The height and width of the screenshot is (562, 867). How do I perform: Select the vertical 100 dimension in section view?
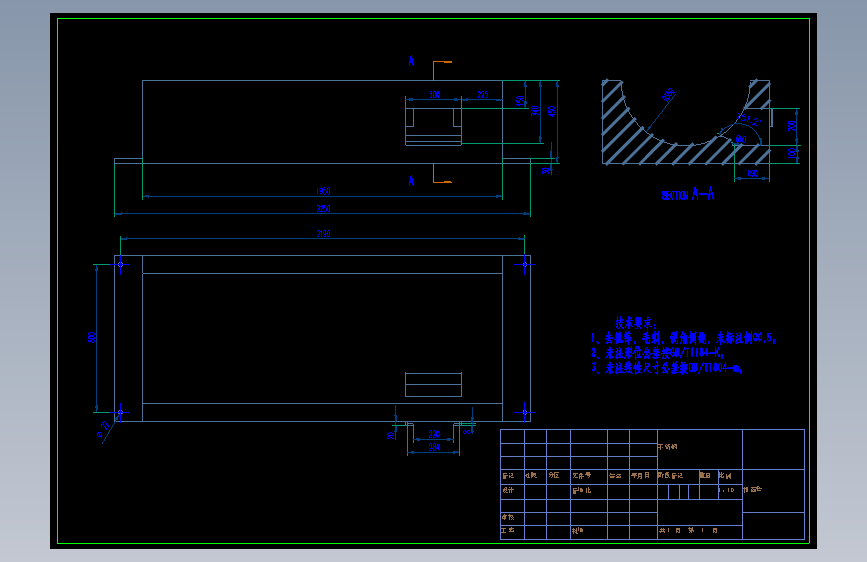[x=792, y=153]
